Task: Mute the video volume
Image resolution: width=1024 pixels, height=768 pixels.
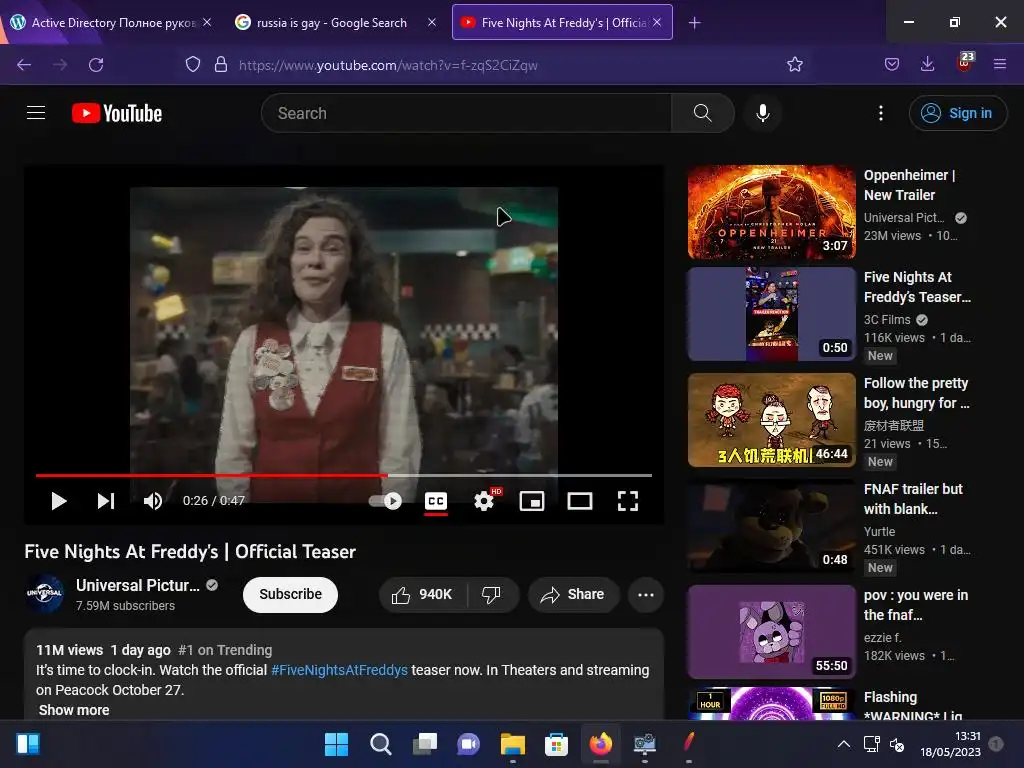Action: point(153,501)
